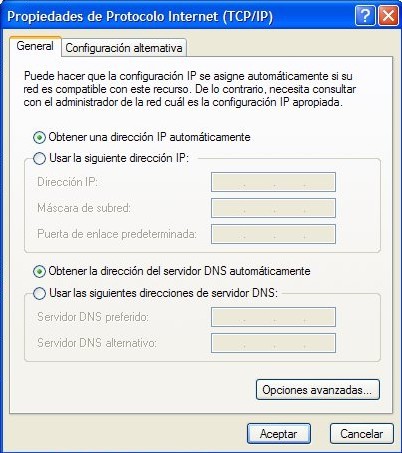This screenshot has width=402, height=453.
Task: Click the Dirección IP input field
Action: point(273,182)
